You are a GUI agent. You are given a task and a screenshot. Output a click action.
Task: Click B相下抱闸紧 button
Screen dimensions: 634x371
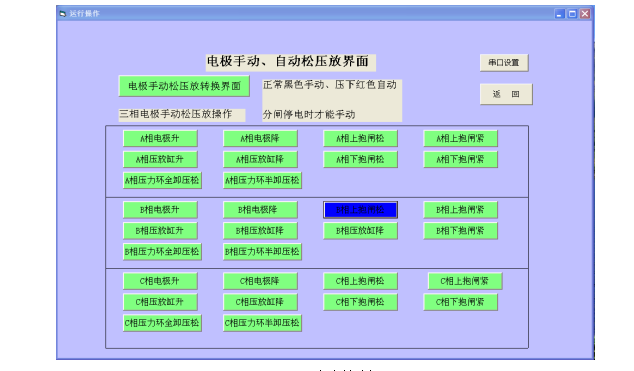[461, 231]
